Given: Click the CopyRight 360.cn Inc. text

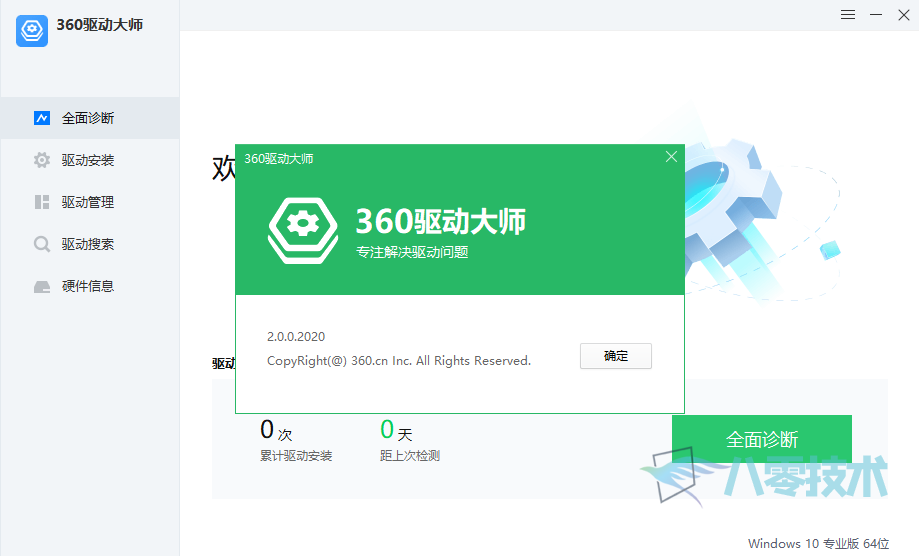Looking at the screenshot, I should click(399, 361).
